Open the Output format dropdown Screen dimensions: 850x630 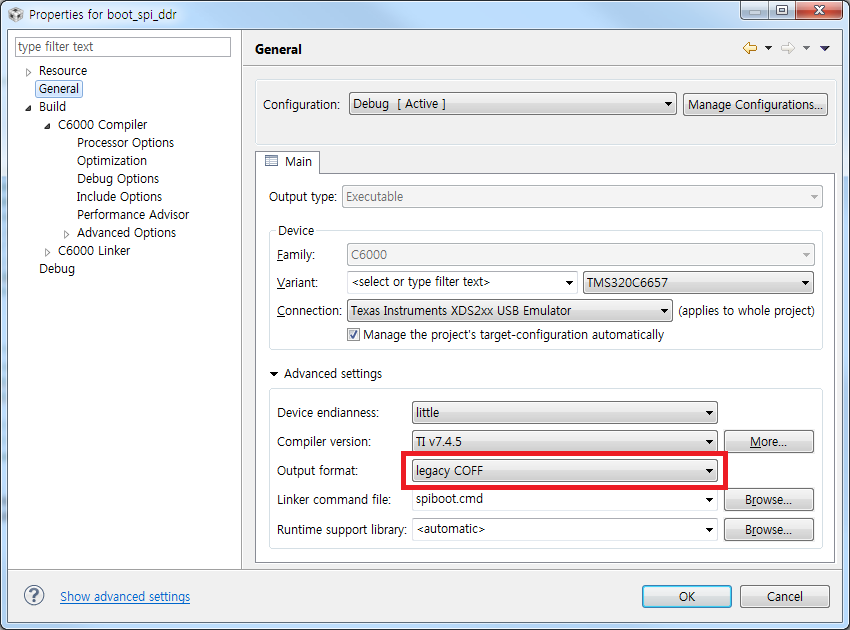click(x=565, y=470)
